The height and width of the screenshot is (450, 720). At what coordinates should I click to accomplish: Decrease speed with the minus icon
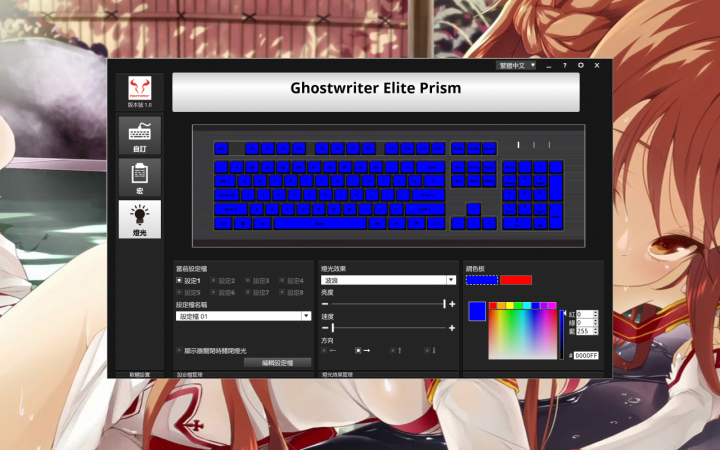tap(325, 328)
